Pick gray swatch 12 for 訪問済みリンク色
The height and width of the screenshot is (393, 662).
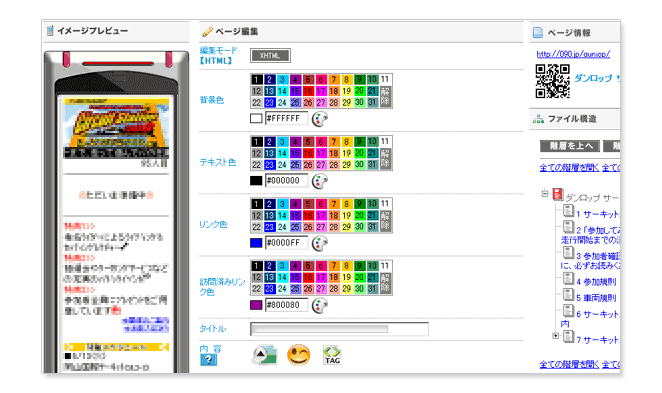[257, 277]
